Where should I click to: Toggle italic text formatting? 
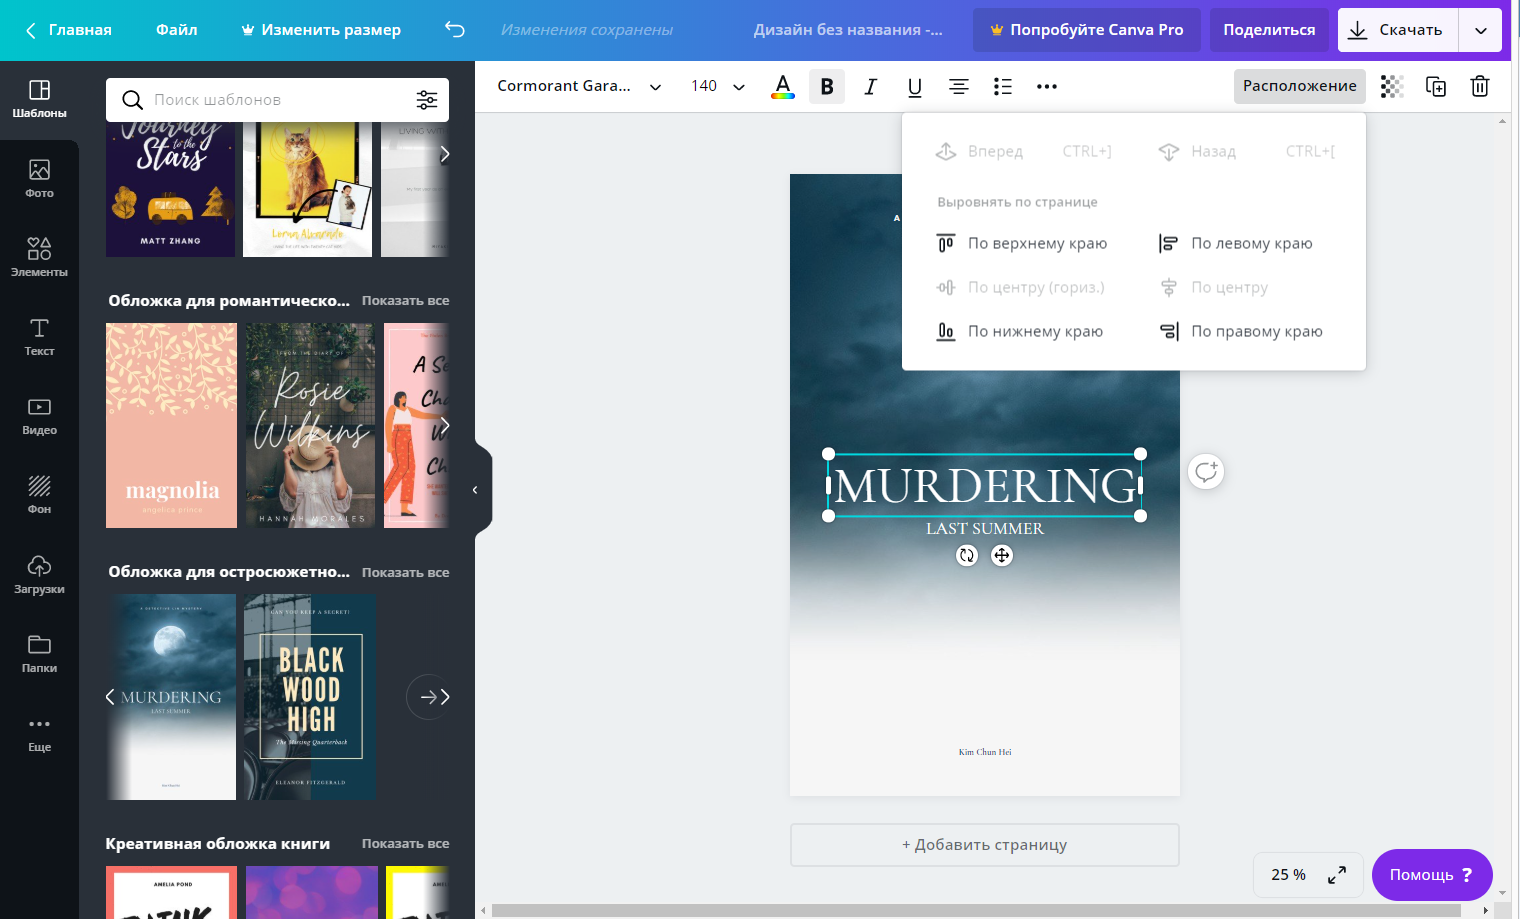coord(871,87)
